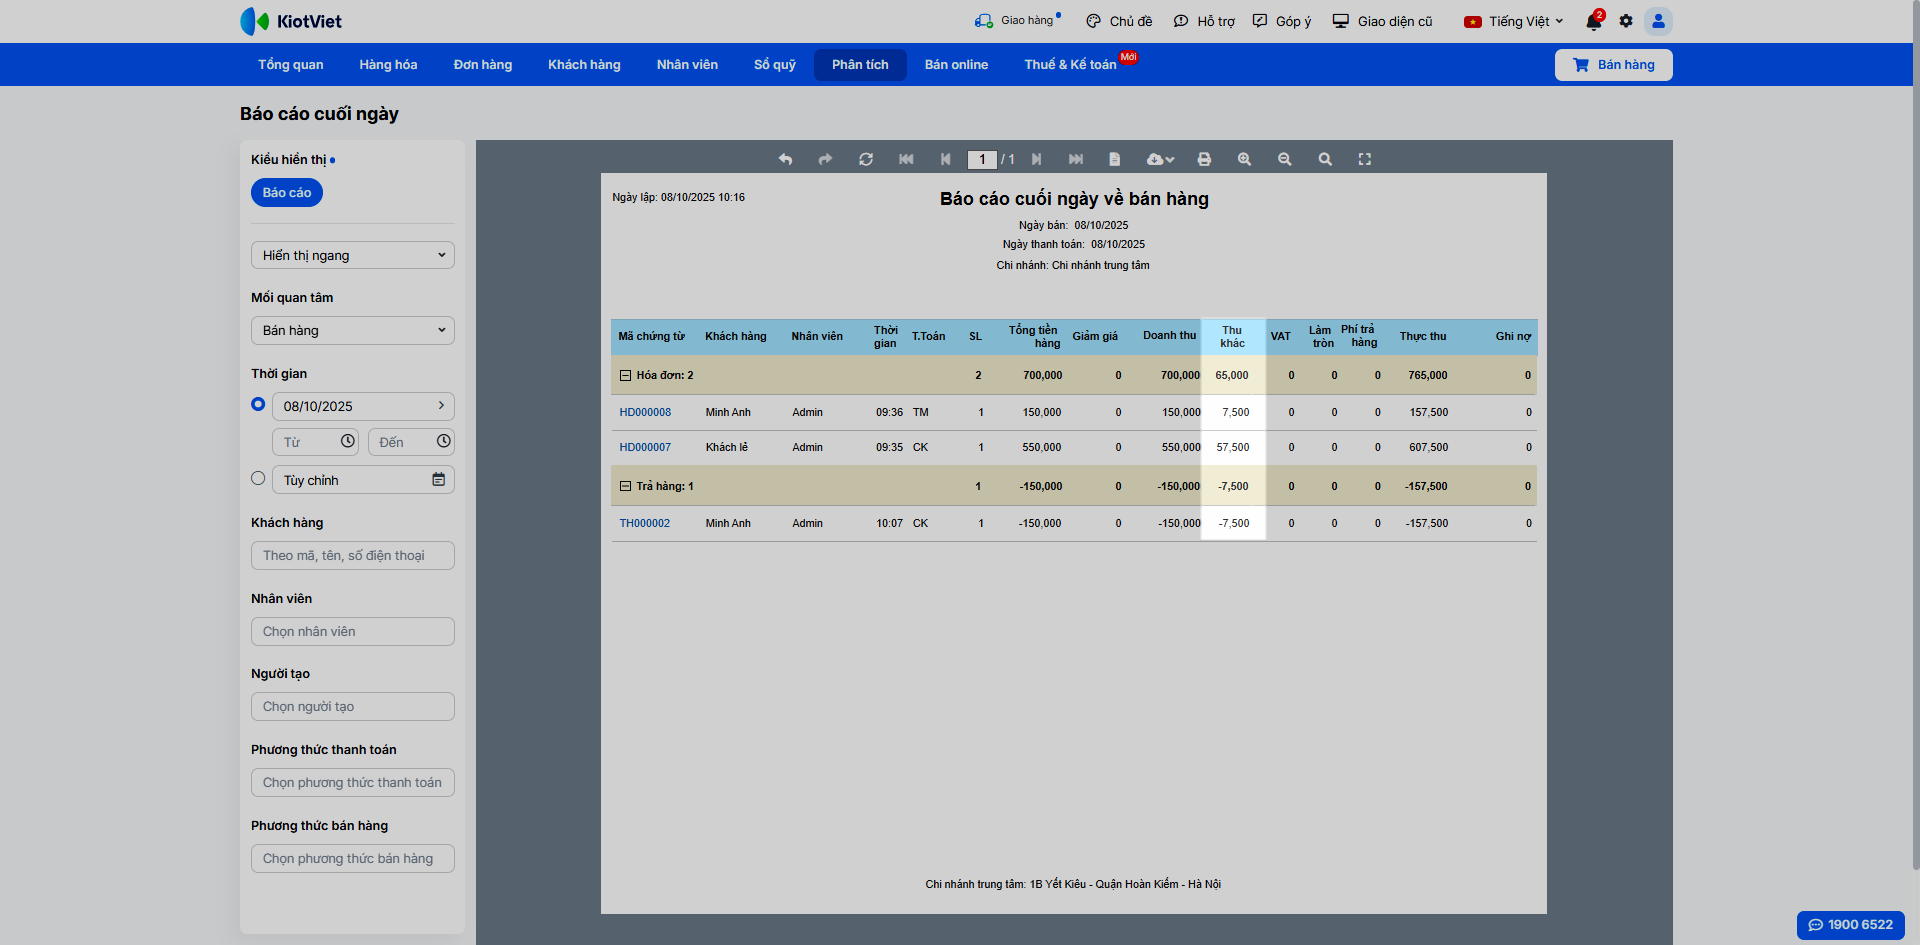Call support via 1900 6522 button
This screenshot has width=1920, height=945.
[1850, 925]
